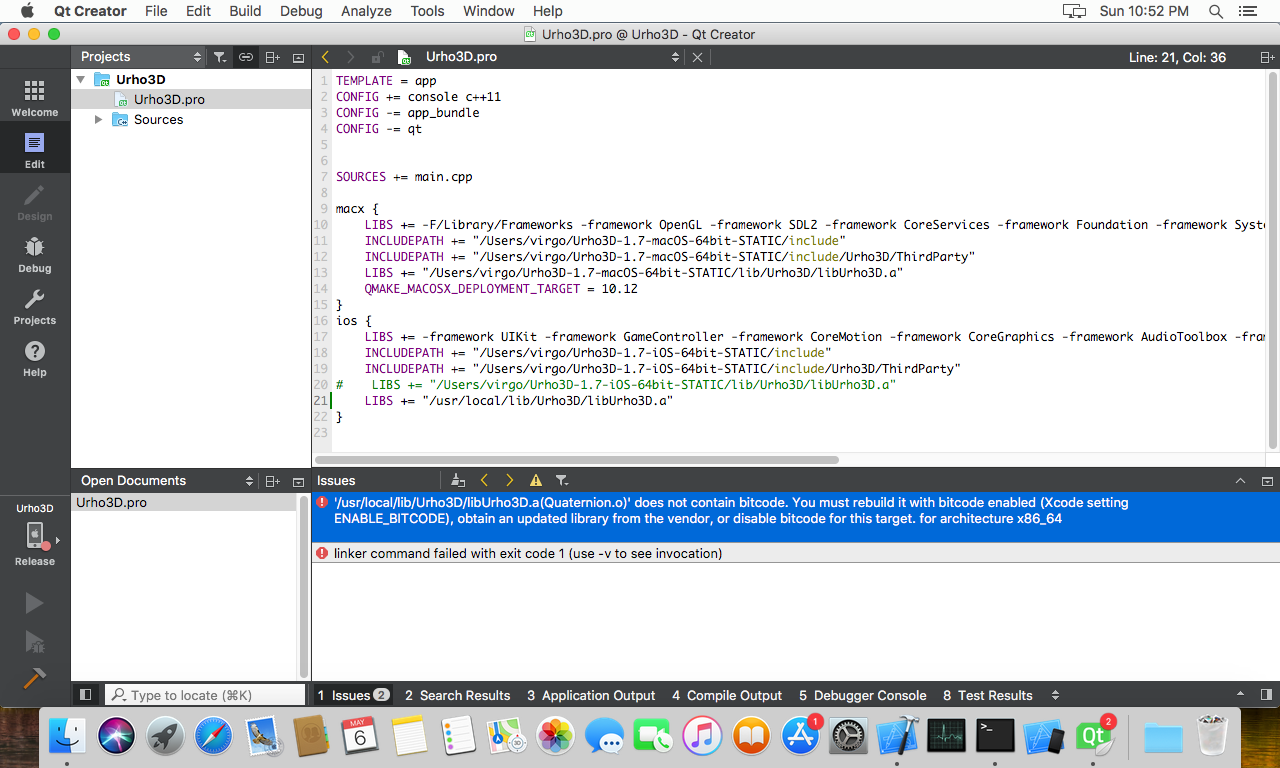
Task: Open Finder from the Dock
Action: coord(69,737)
